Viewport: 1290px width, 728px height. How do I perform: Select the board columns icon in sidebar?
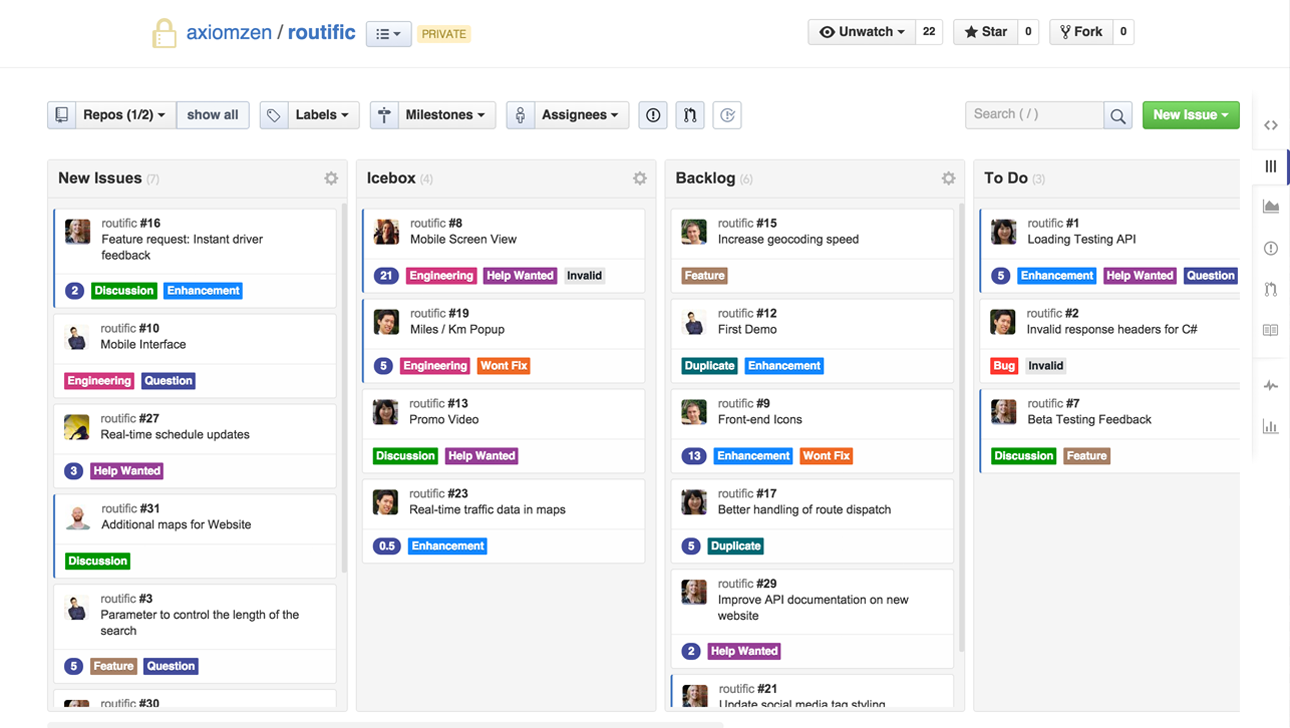pyautogui.click(x=1271, y=166)
